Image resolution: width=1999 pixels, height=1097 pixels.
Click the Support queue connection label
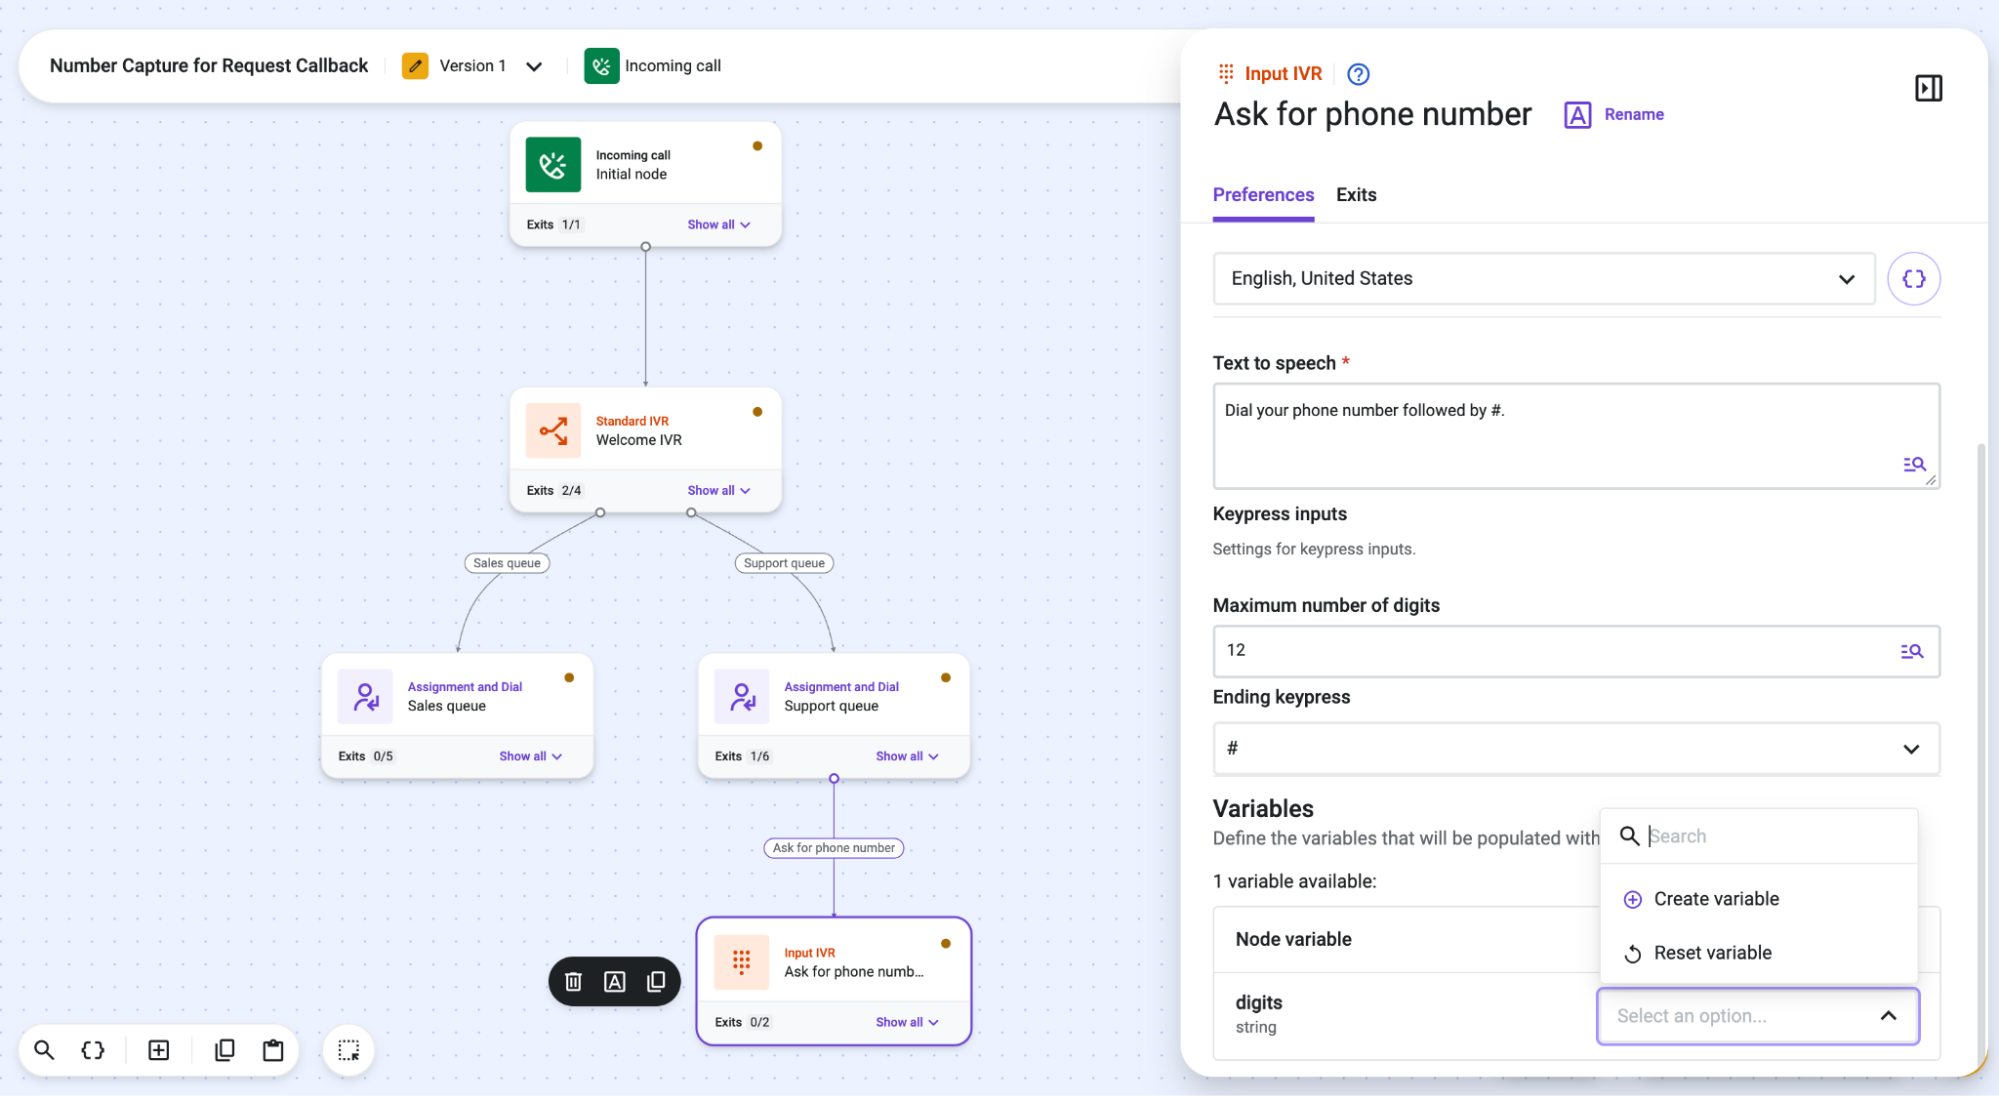(784, 563)
